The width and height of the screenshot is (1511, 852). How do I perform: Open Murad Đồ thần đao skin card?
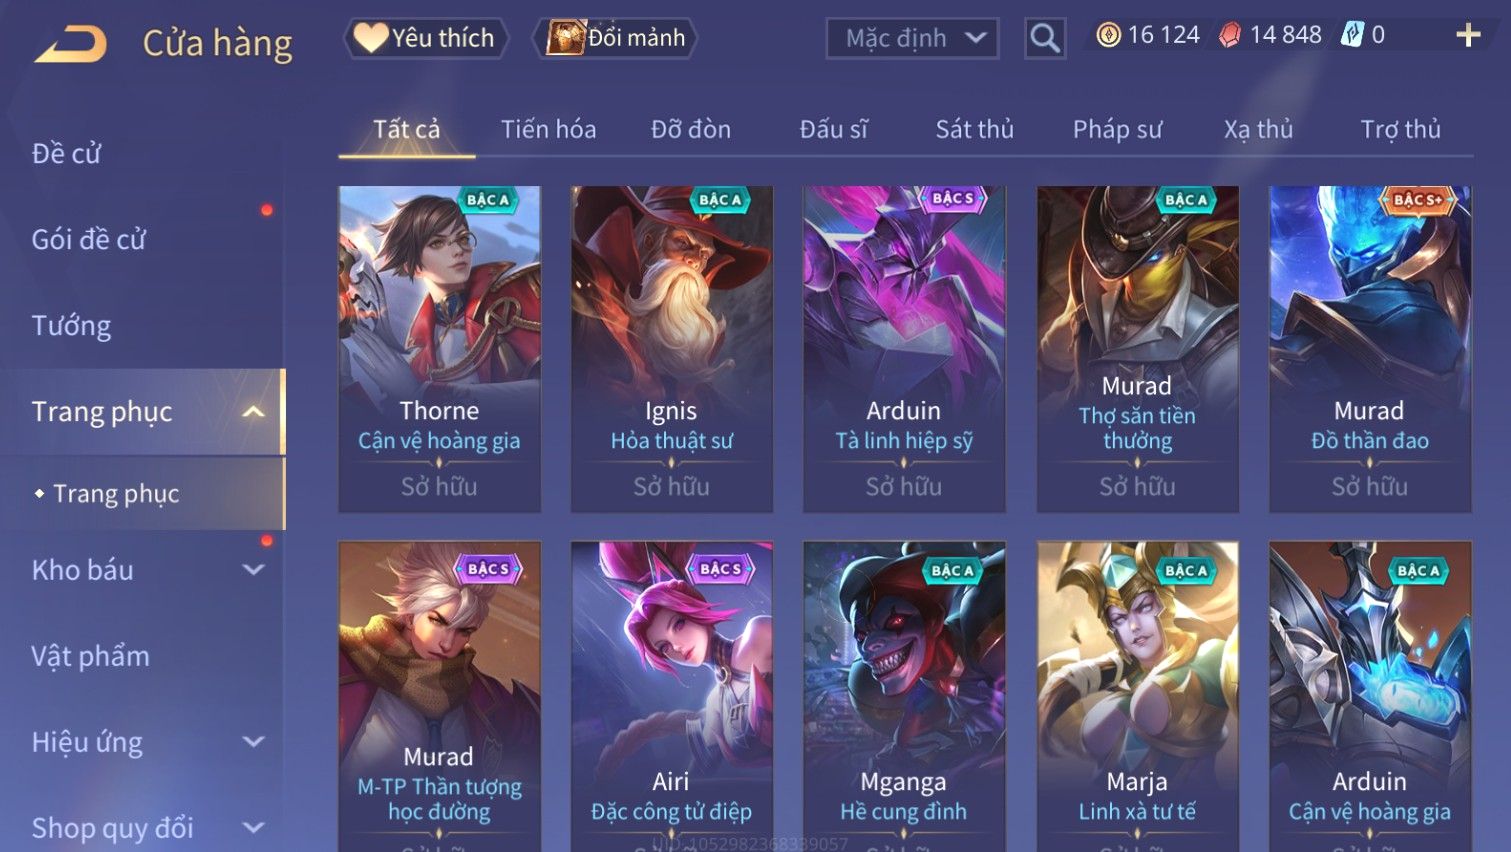point(1370,349)
